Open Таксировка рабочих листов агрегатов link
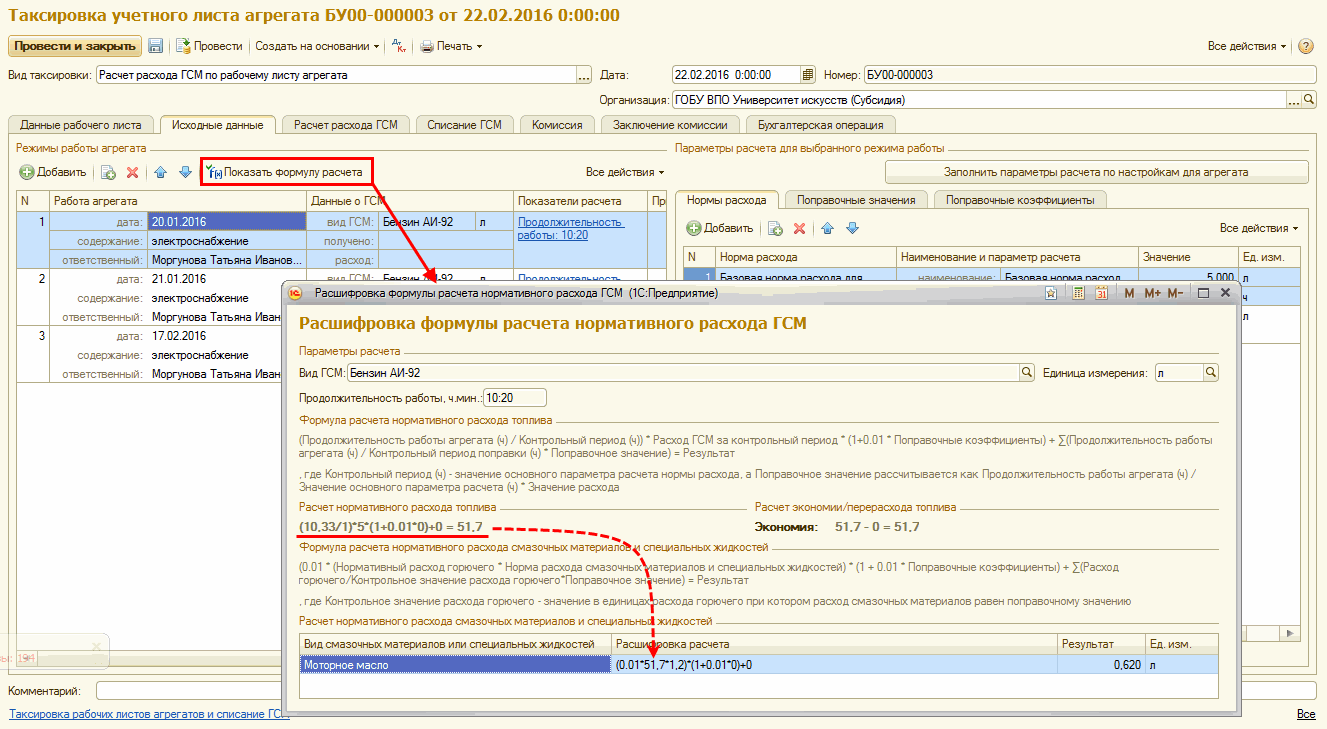1327x729 pixels. point(148,714)
